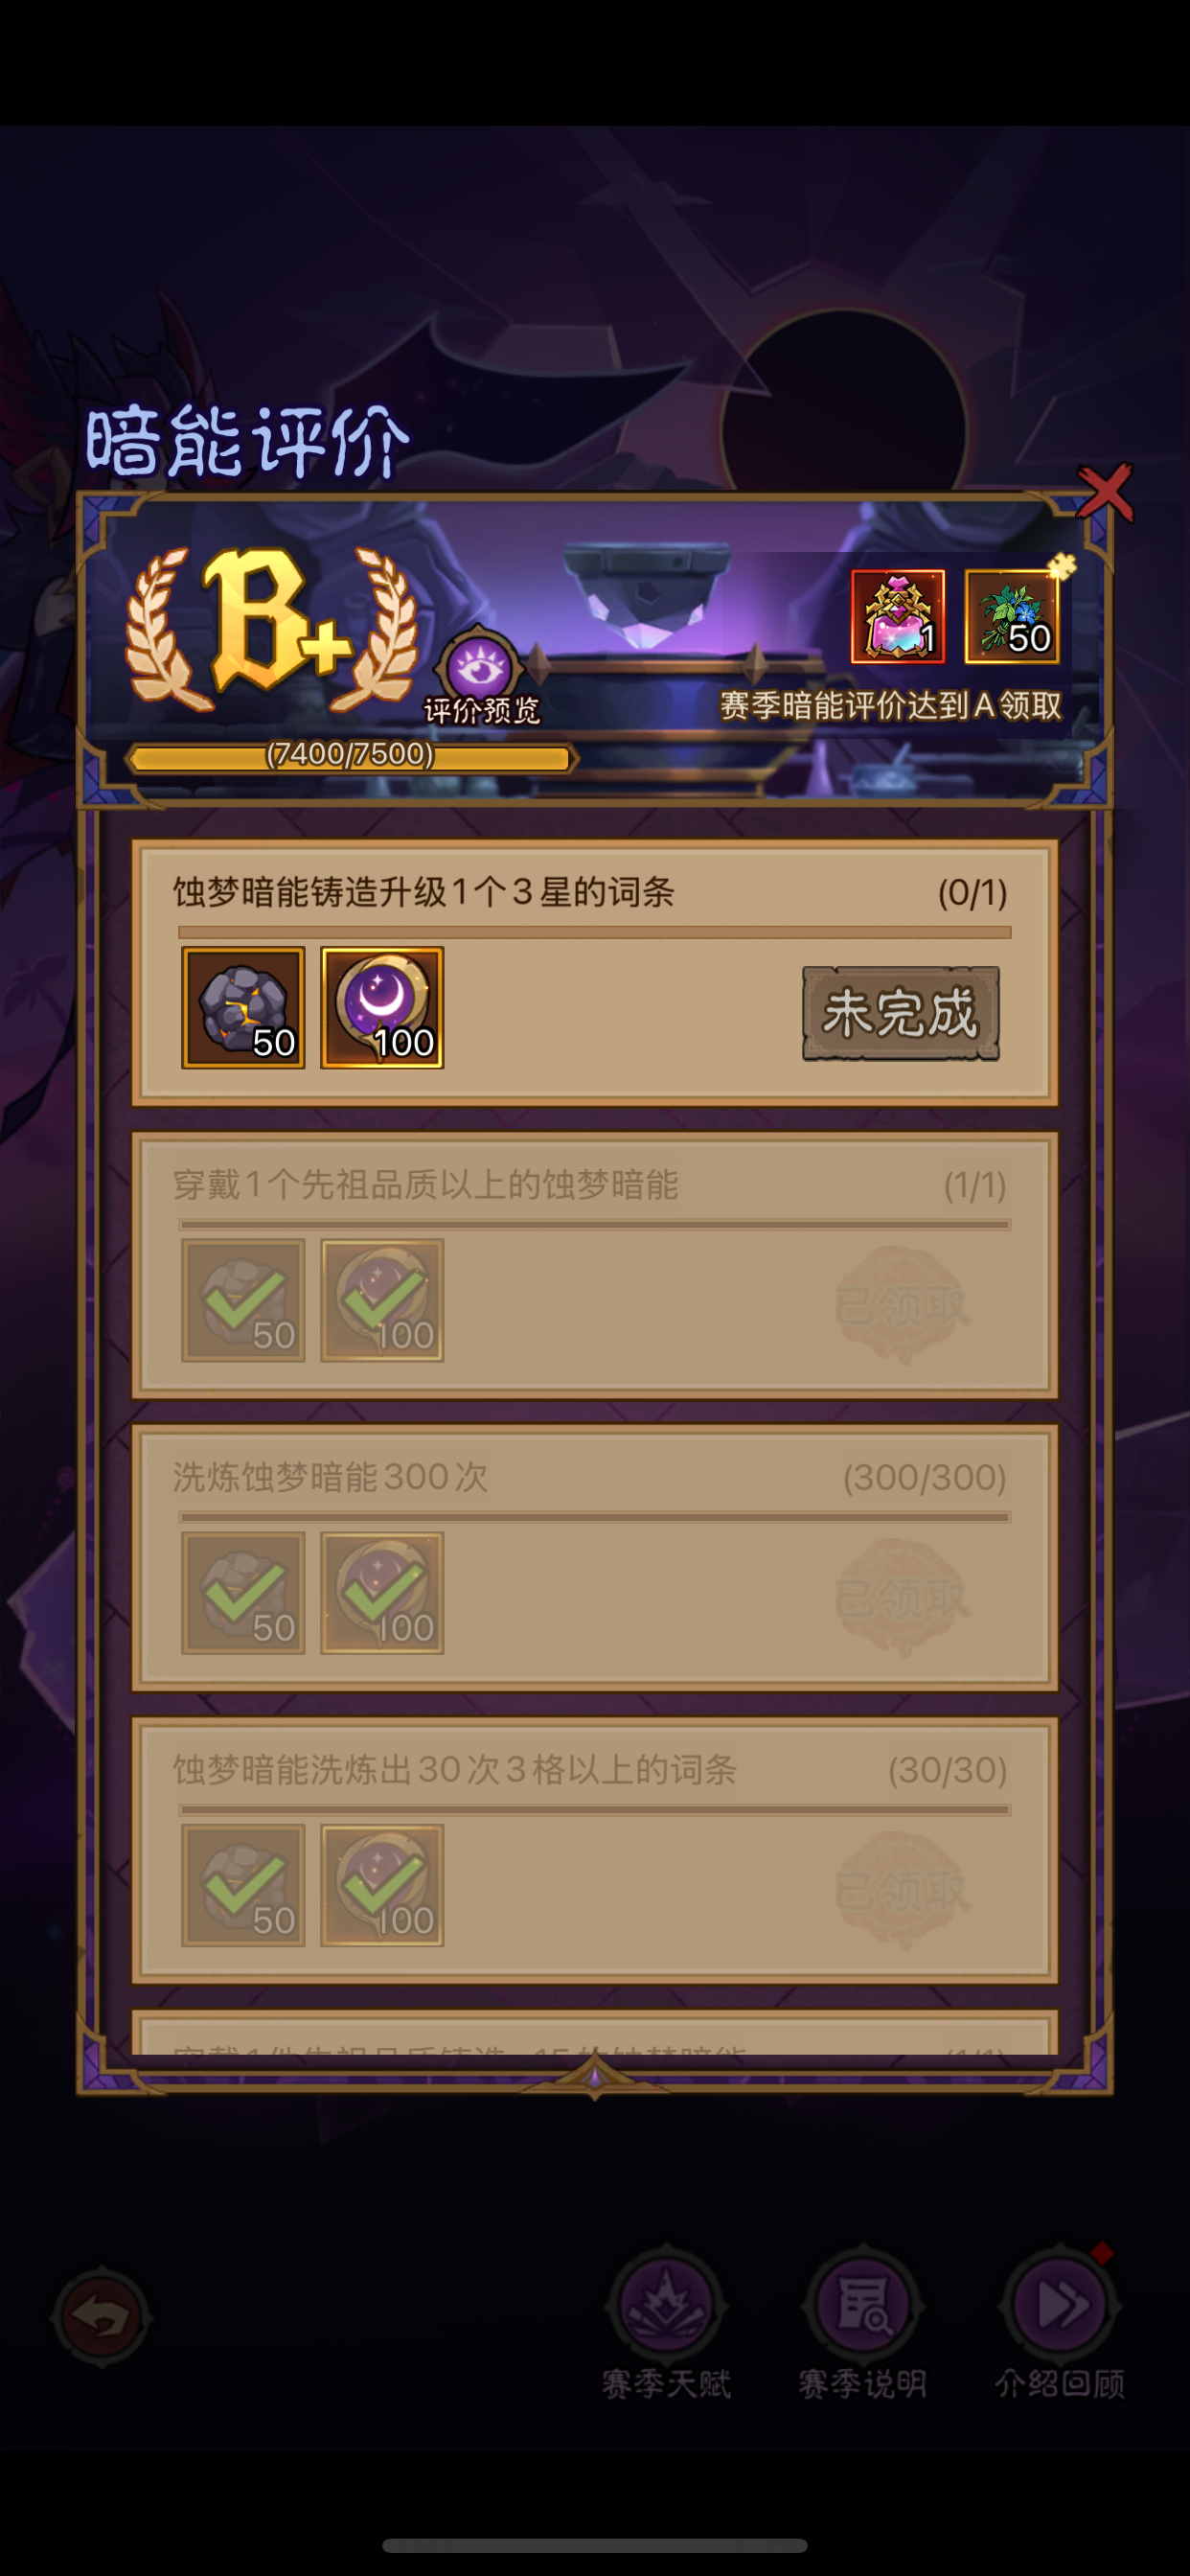Tap checked ore reward in 穿戴 task
1190x2576 pixels.
click(243, 1300)
